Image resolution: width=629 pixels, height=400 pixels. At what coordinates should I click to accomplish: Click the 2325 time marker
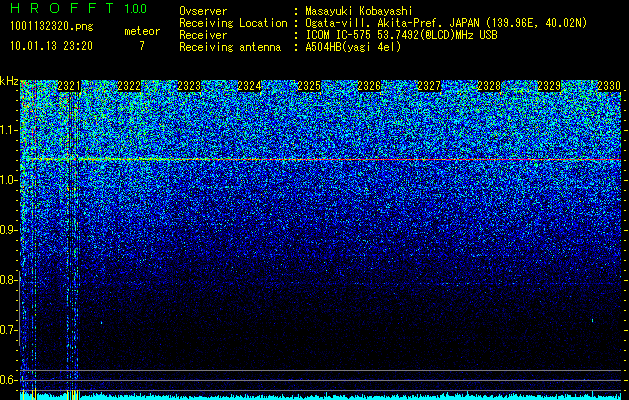coord(309,86)
